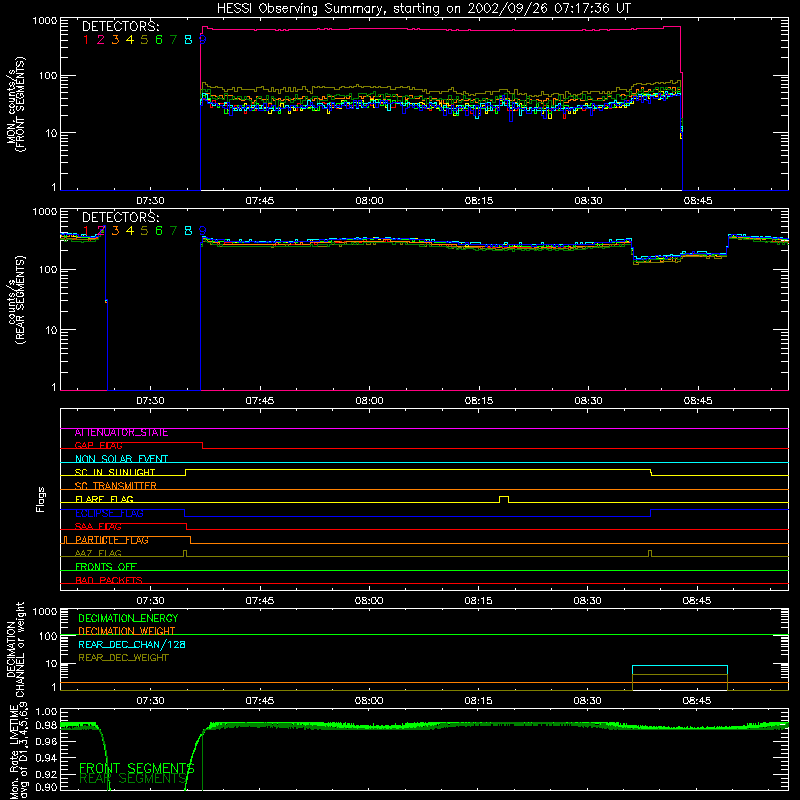Click the BAD_PACKETS flag label

click(109, 580)
